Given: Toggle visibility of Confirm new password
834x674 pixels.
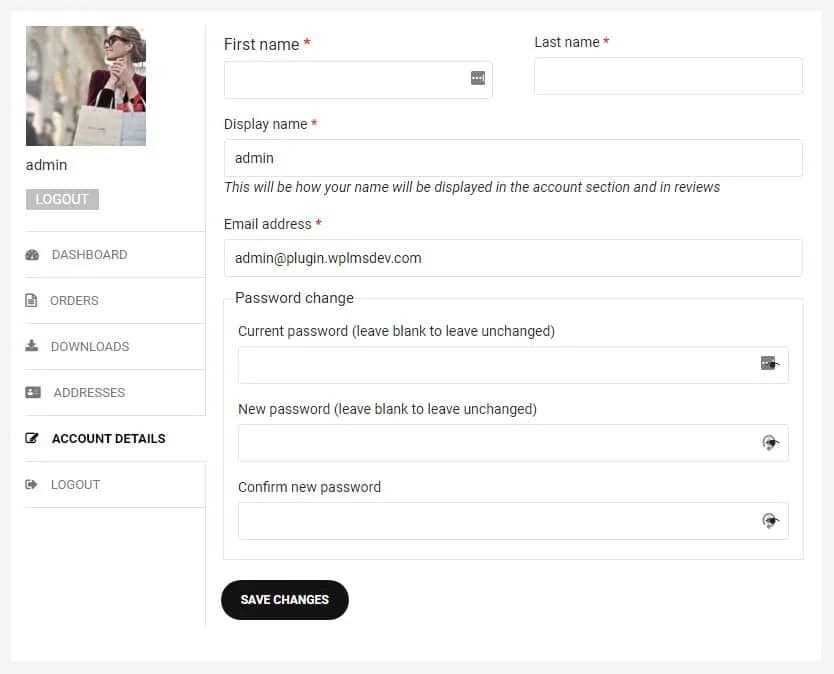Looking at the screenshot, I should pos(770,521).
